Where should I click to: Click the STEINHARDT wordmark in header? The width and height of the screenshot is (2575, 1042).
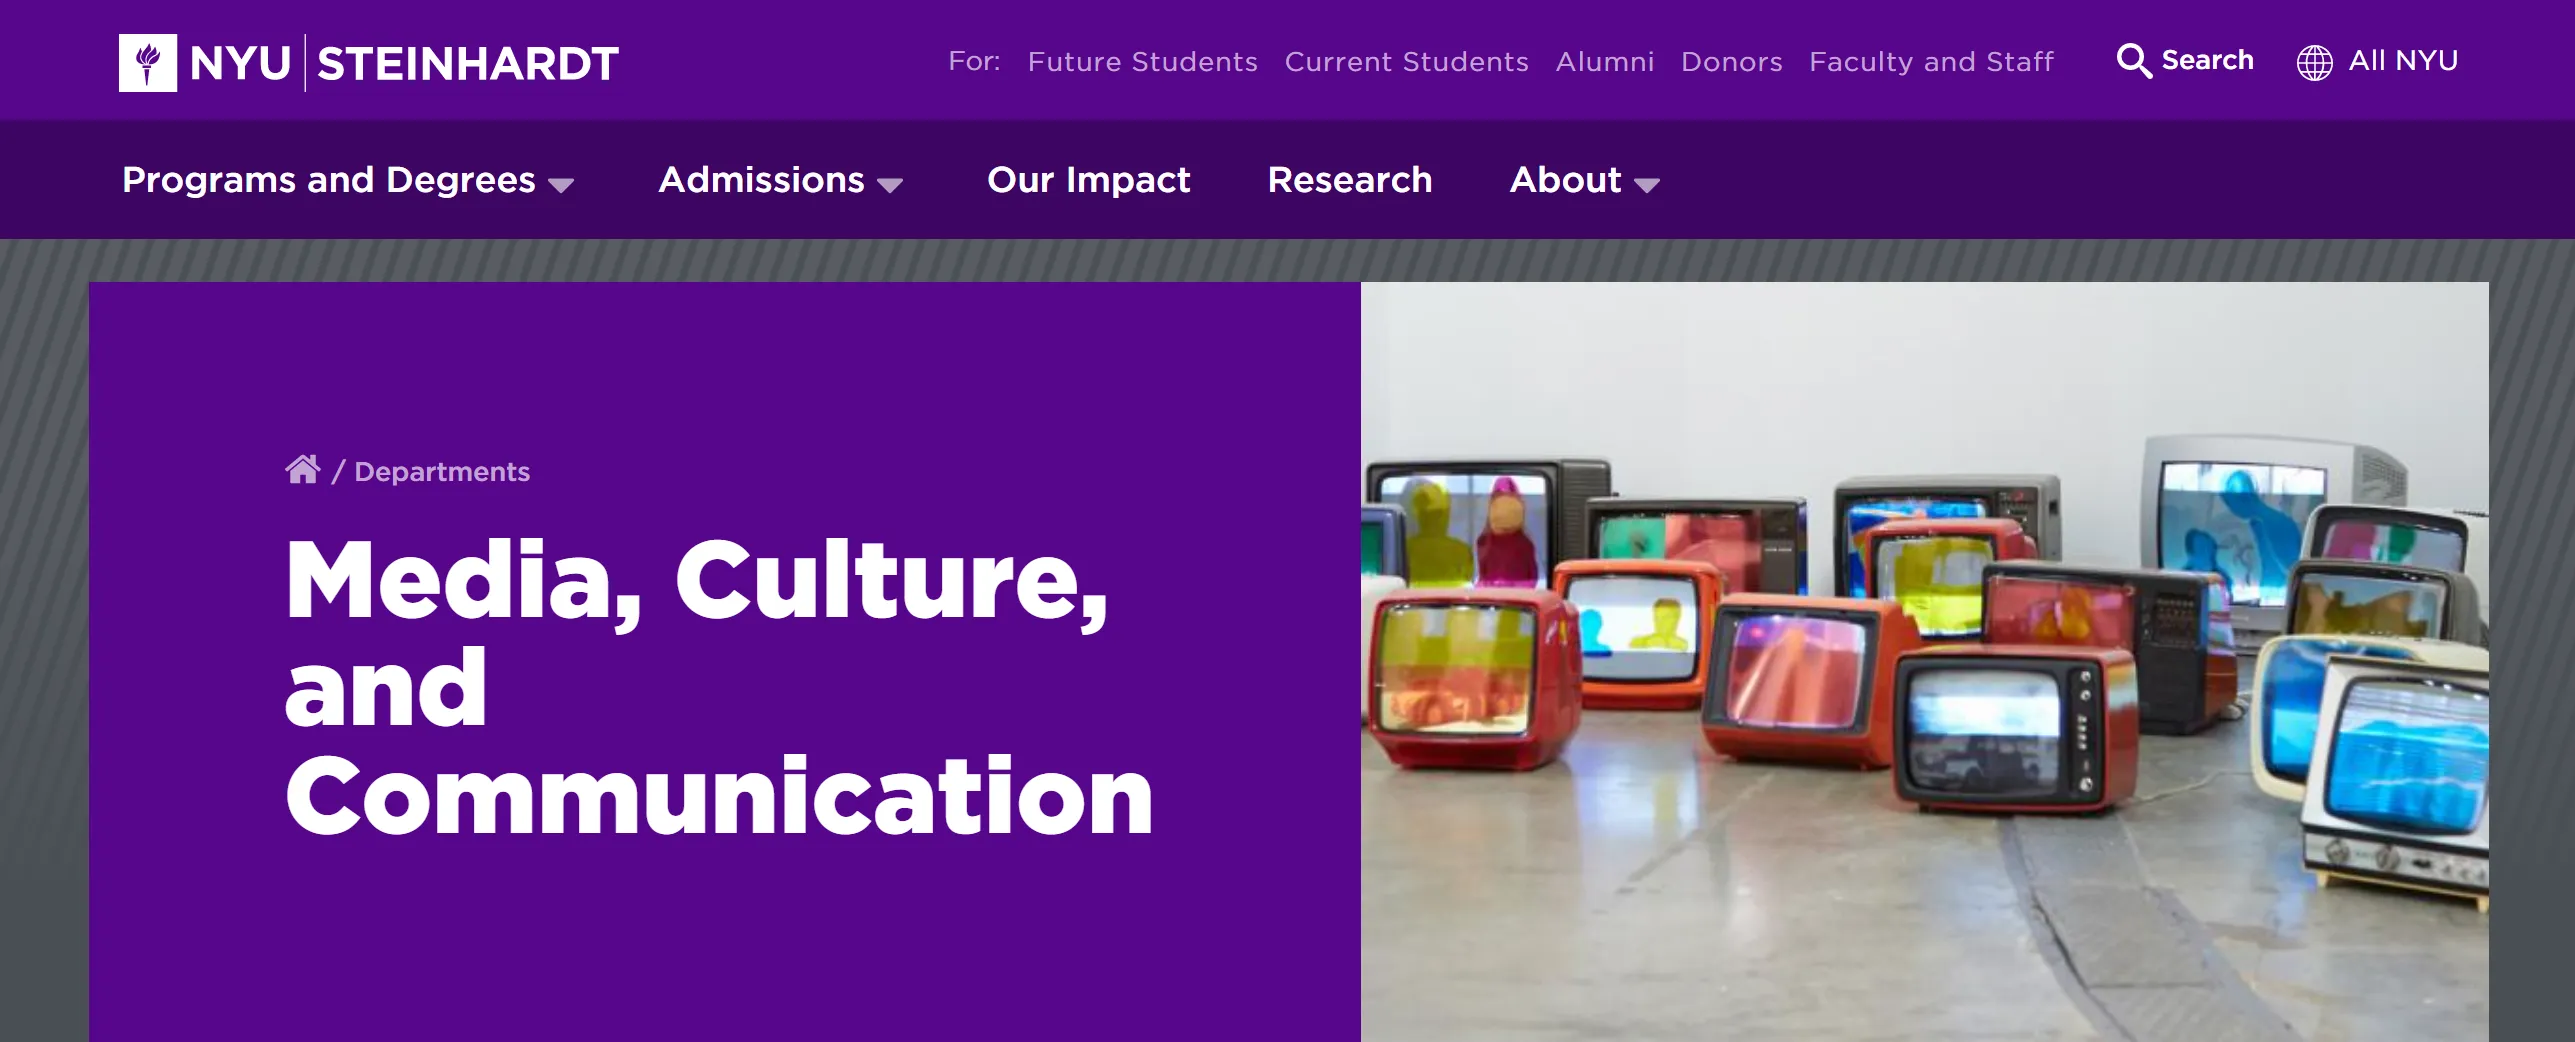point(468,64)
